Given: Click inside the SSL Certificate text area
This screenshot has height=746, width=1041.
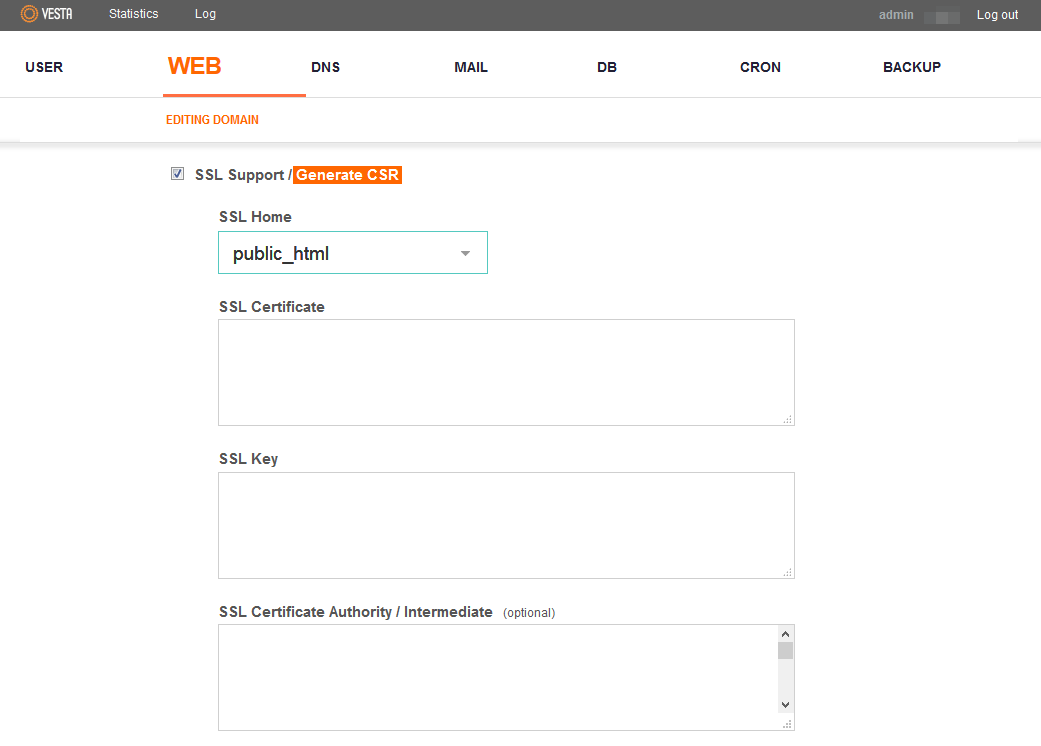Looking at the screenshot, I should tap(505, 372).
